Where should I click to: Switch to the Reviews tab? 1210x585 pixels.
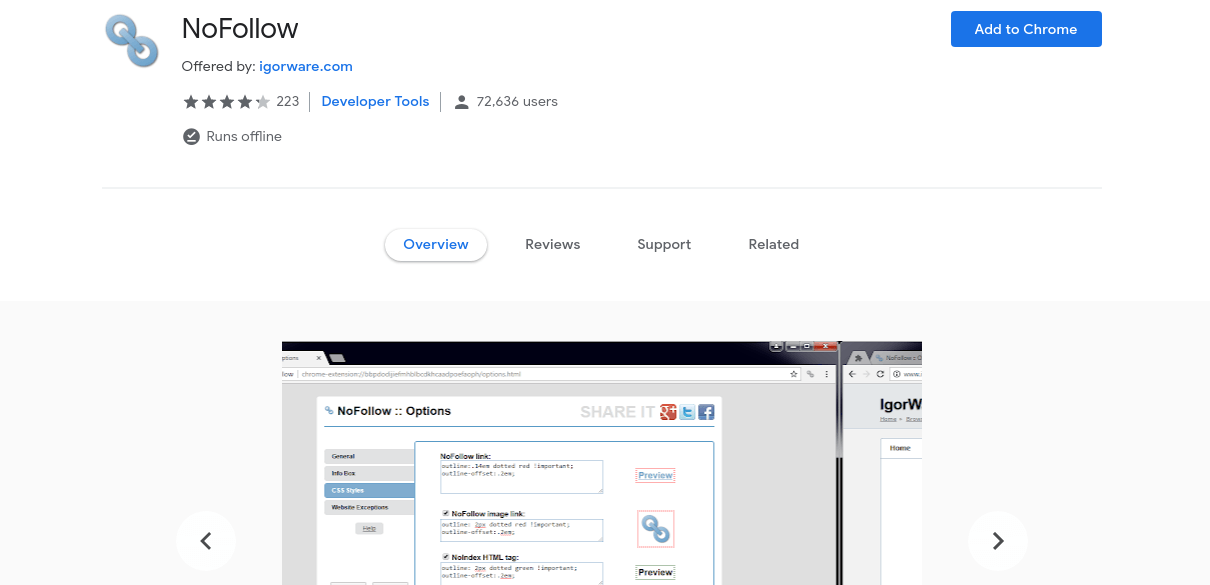(x=553, y=244)
